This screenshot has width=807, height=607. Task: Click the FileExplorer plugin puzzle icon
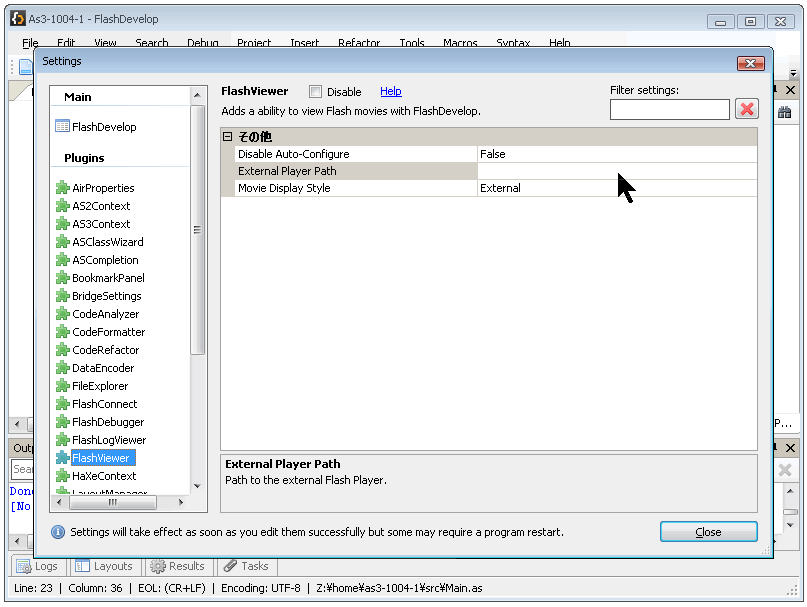pyautogui.click(x=62, y=386)
